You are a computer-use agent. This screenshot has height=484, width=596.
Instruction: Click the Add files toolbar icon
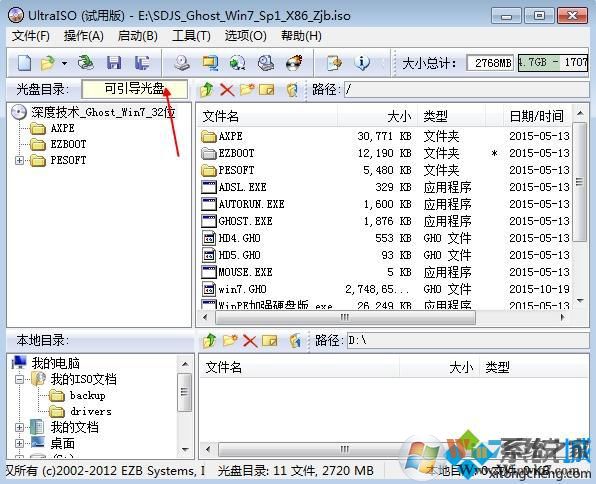coord(334,63)
